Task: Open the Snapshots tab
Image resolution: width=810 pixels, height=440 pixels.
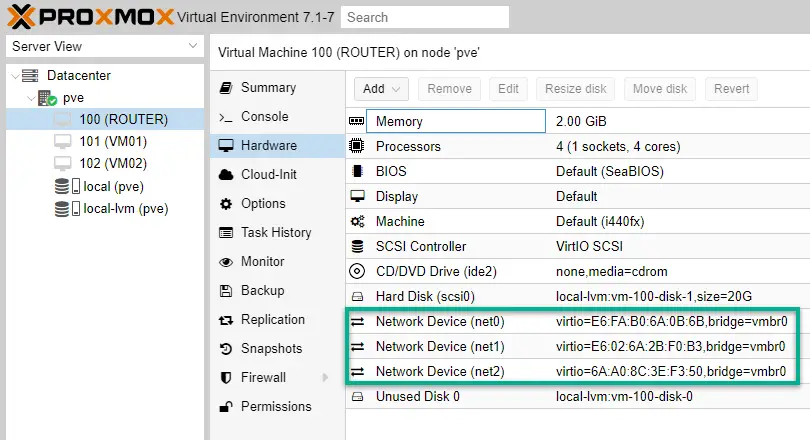Action: click(x=277, y=348)
